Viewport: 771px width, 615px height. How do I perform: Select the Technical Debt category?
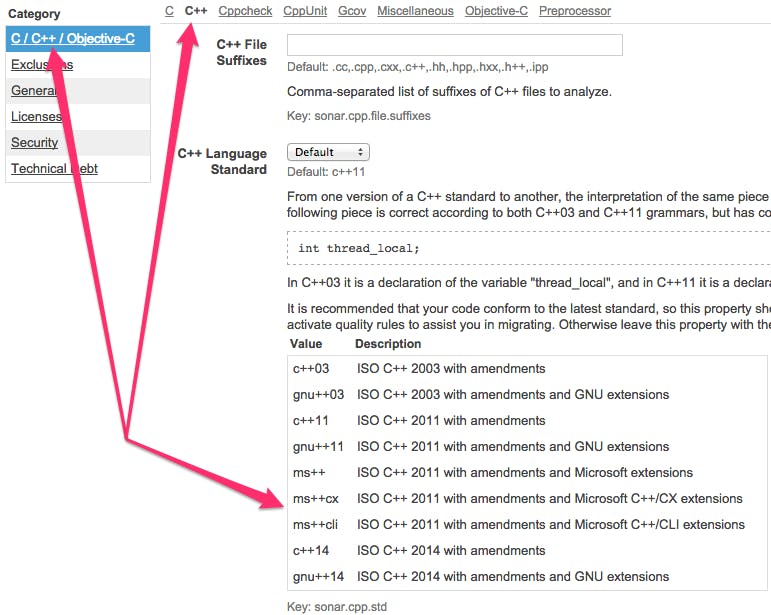click(x=54, y=169)
